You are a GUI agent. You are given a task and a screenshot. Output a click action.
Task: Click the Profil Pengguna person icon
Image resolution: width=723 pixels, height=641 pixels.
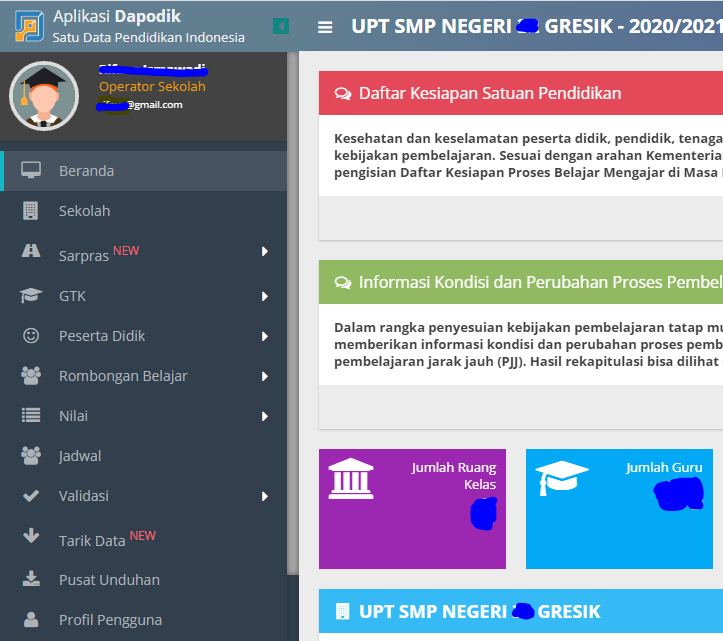click(31, 619)
